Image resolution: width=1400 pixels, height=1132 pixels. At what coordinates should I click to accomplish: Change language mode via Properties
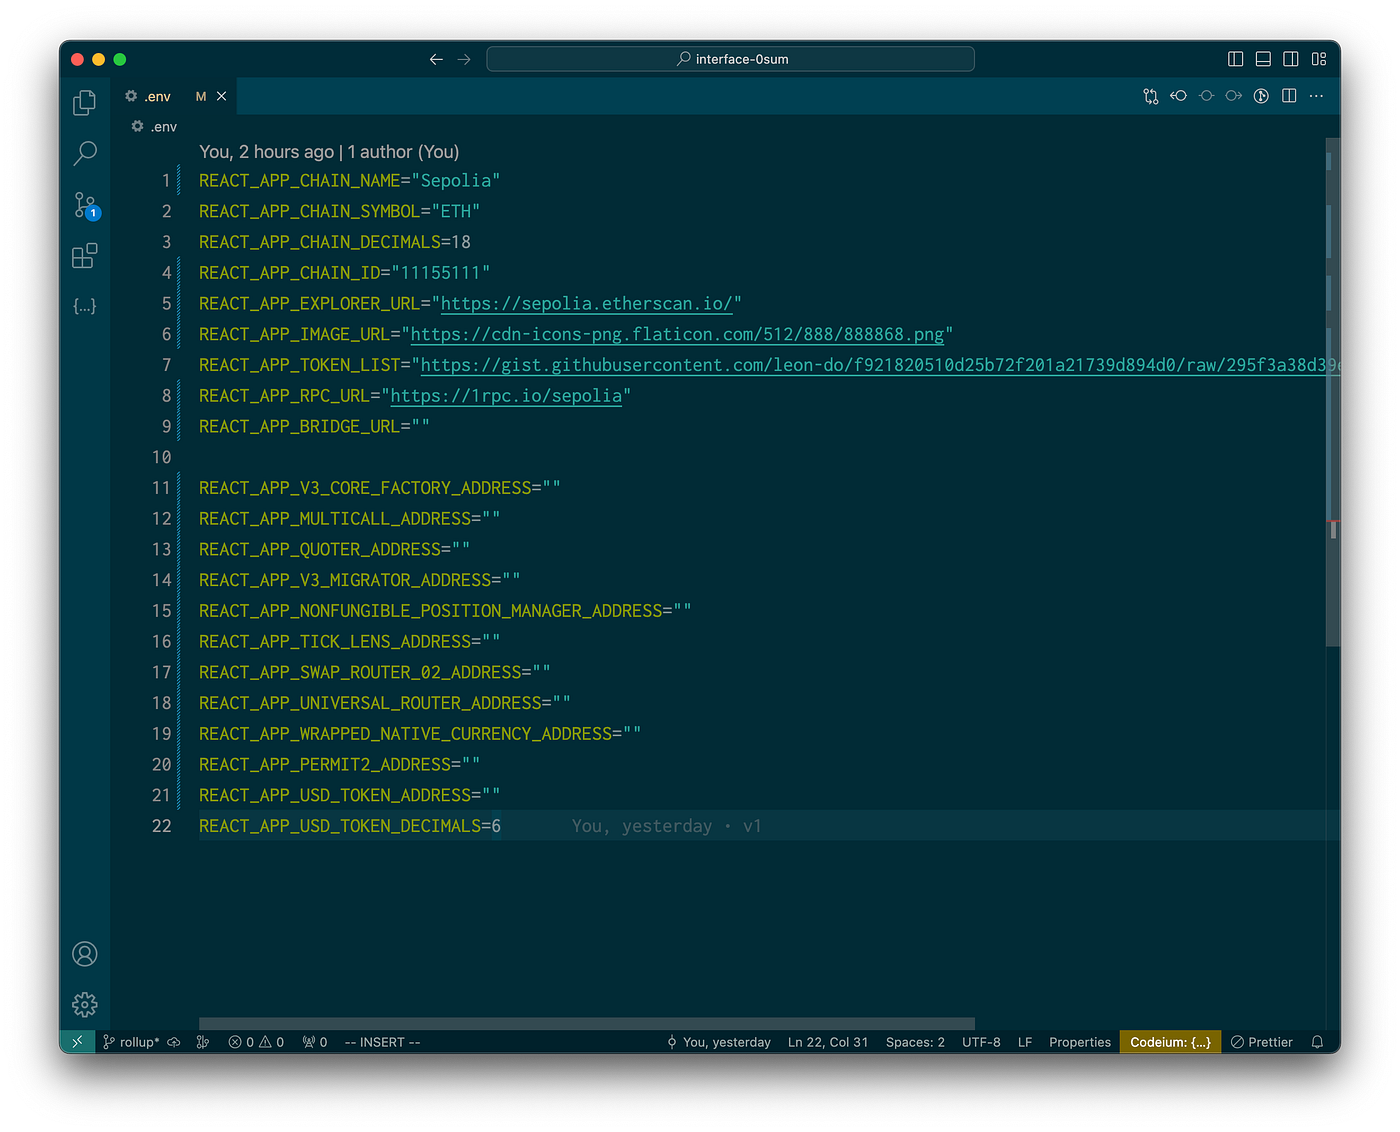[x=1080, y=1042]
